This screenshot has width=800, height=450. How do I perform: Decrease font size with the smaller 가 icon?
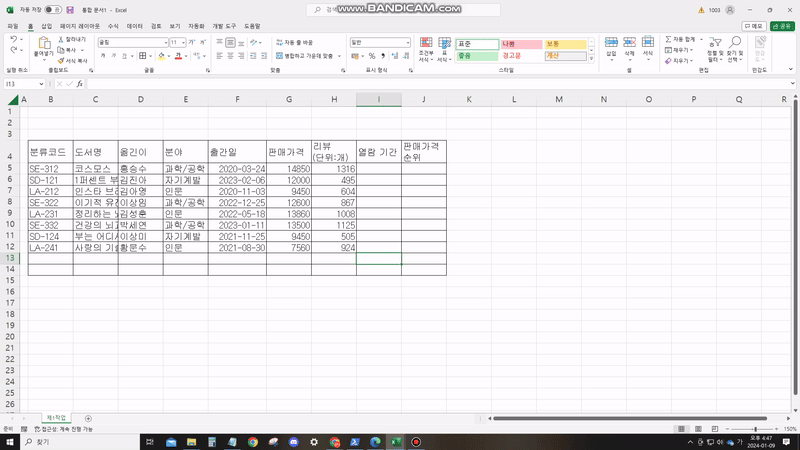(203, 42)
